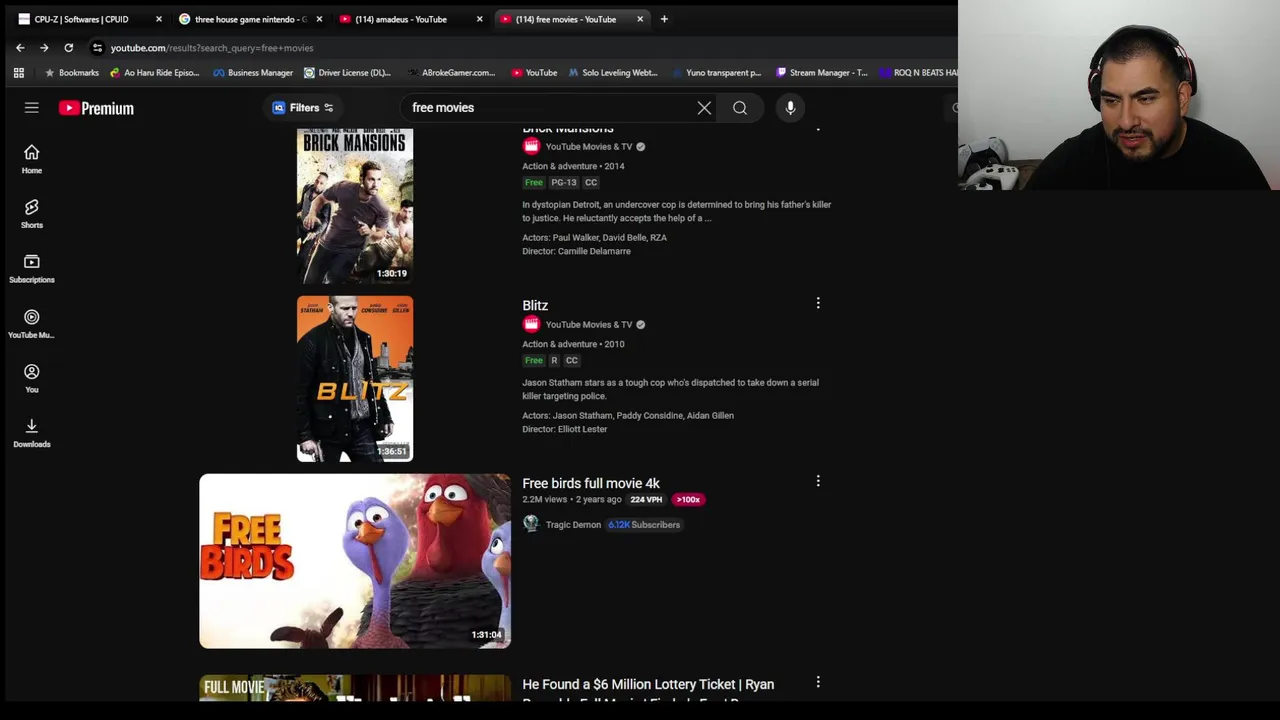Open the browser apps grid shortcut

18,73
